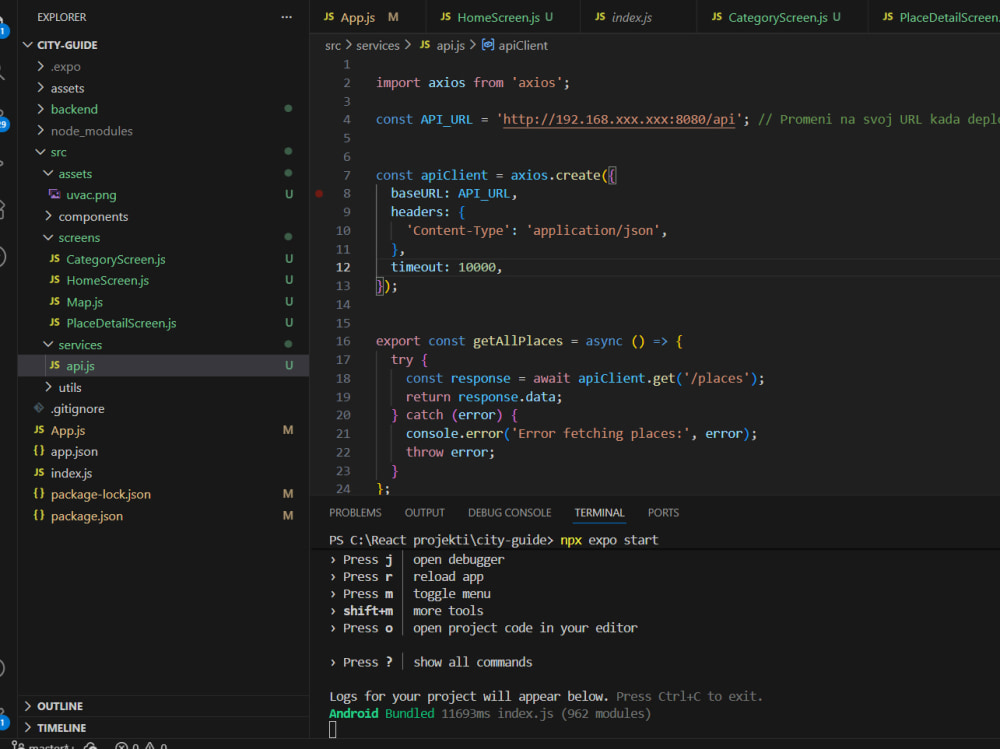Click line number 12 in gutter

coord(343,267)
